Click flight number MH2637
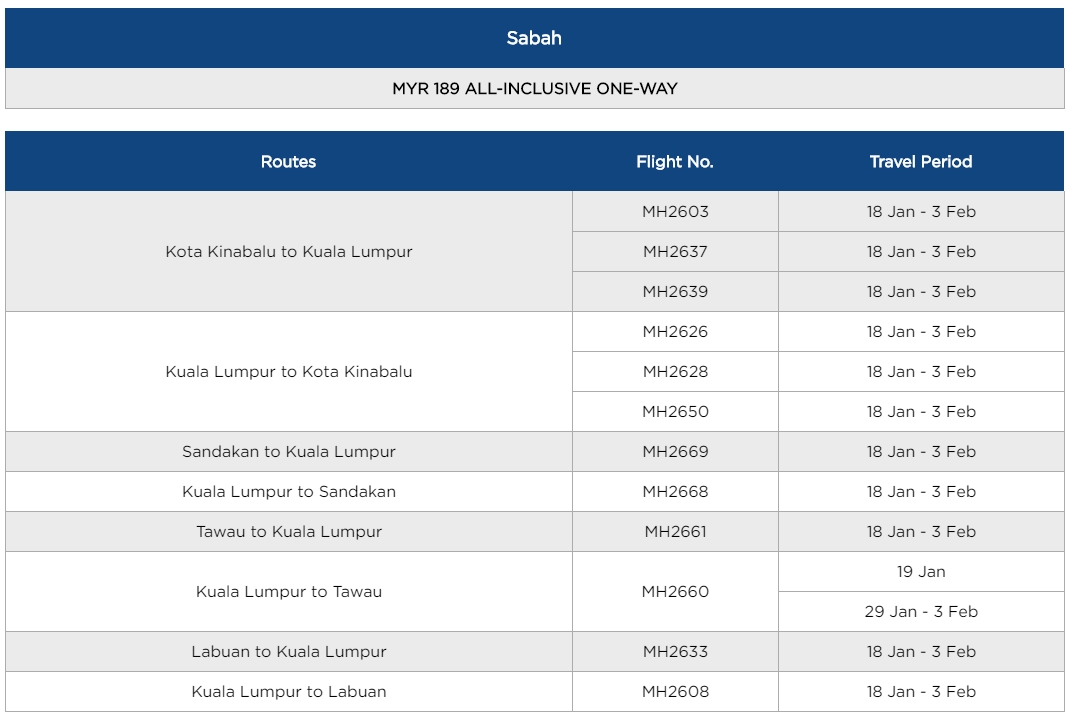This screenshot has height=720, width=1069. 675,252
